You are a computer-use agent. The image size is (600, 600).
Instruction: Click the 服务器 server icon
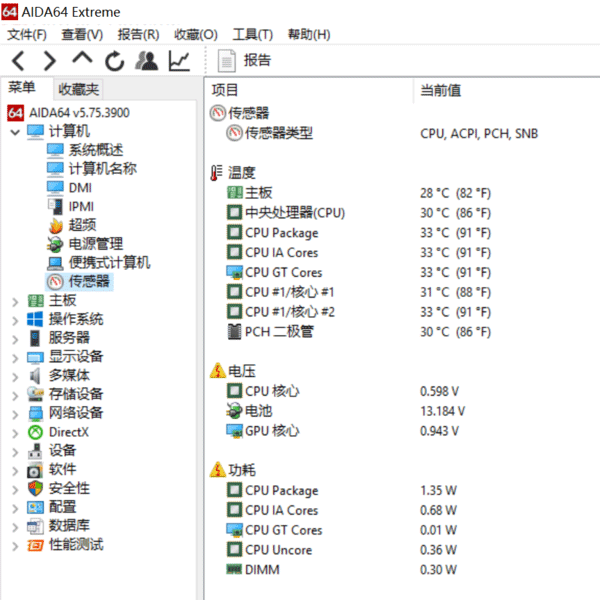click(35, 338)
